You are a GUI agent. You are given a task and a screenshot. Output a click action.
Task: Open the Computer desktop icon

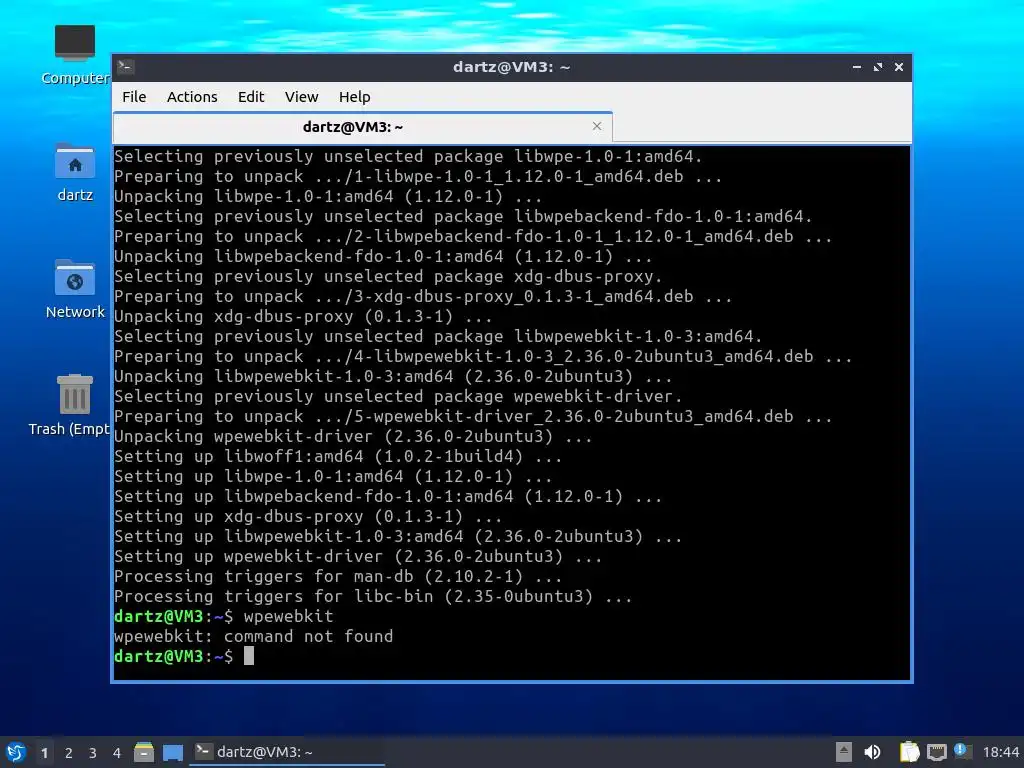(74, 55)
